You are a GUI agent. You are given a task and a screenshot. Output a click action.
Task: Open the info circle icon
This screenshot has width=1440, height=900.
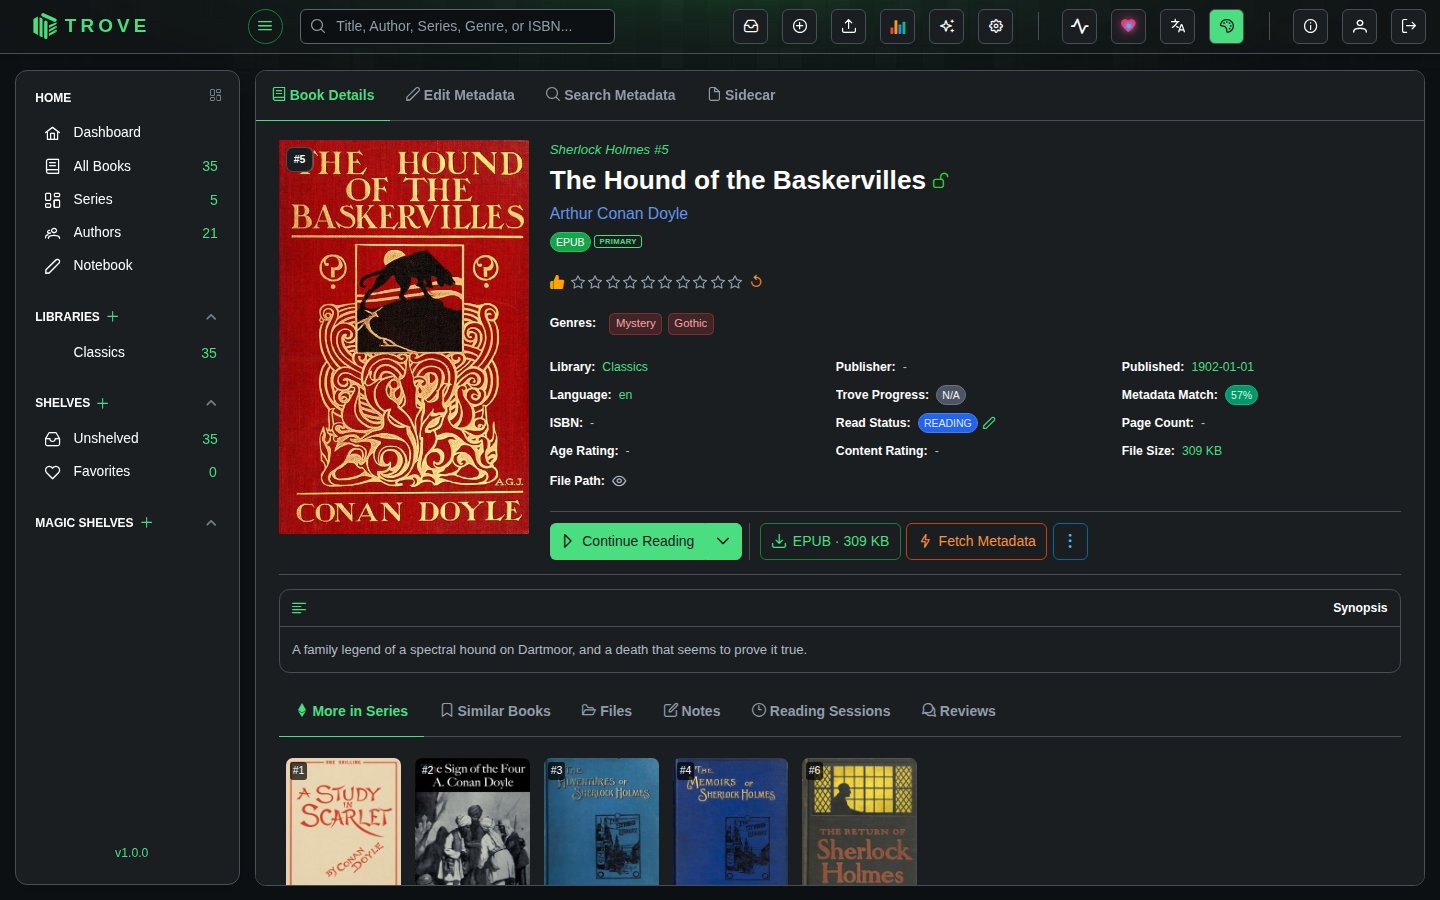pos(1310,26)
